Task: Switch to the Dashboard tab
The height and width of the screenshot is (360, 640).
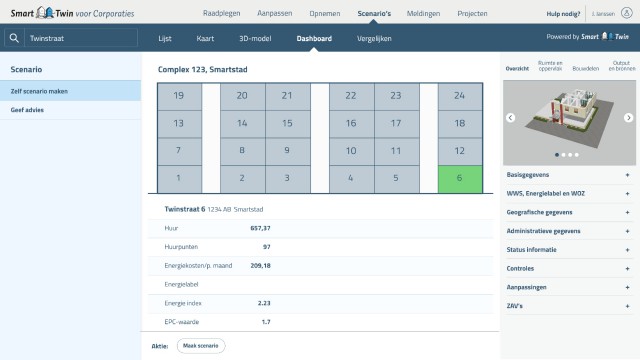Action: pyautogui.click(x=314, y=38)
